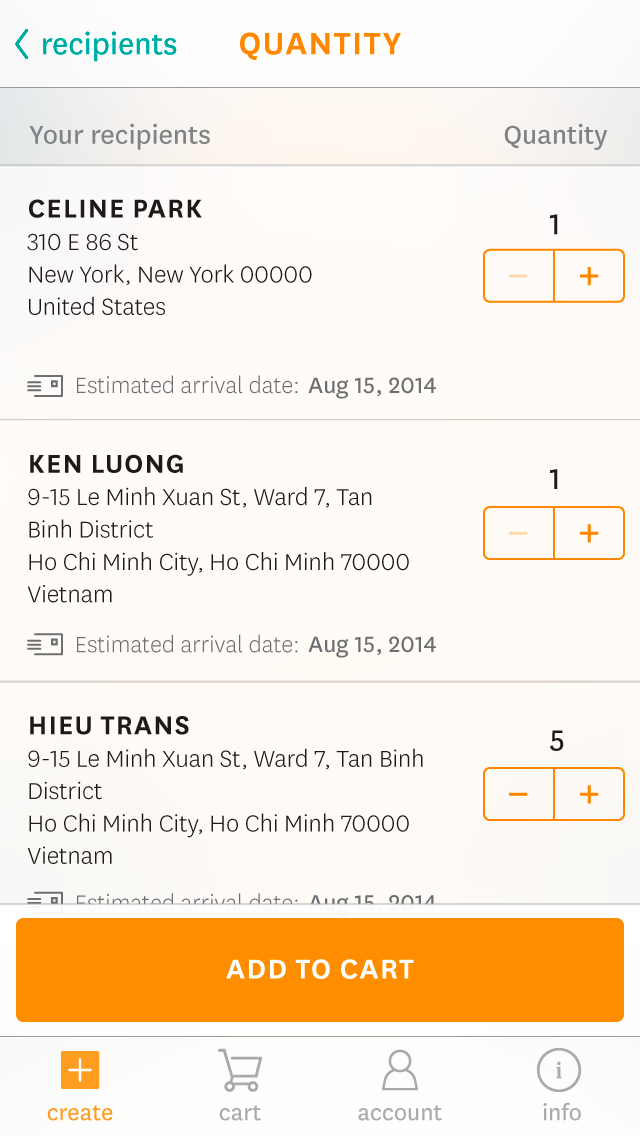Viewport: 640px width, 1136px height.
Task: Increase quantity for Celine Park
Action: click(x=589, y=276)
